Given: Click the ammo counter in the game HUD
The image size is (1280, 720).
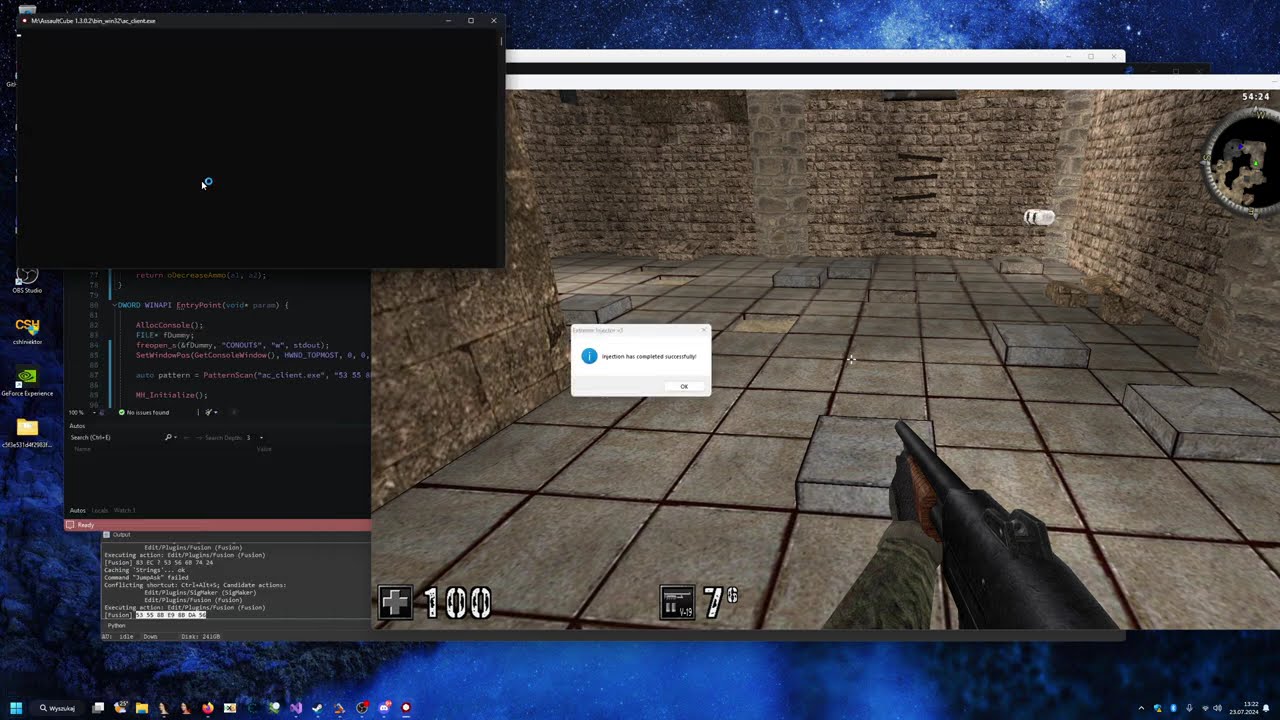Looking at the screenshot, I should 722,601.
